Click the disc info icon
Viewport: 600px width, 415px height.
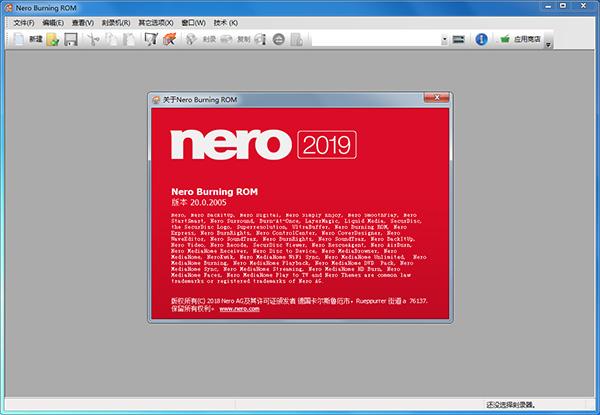click(x=260, y=39)
